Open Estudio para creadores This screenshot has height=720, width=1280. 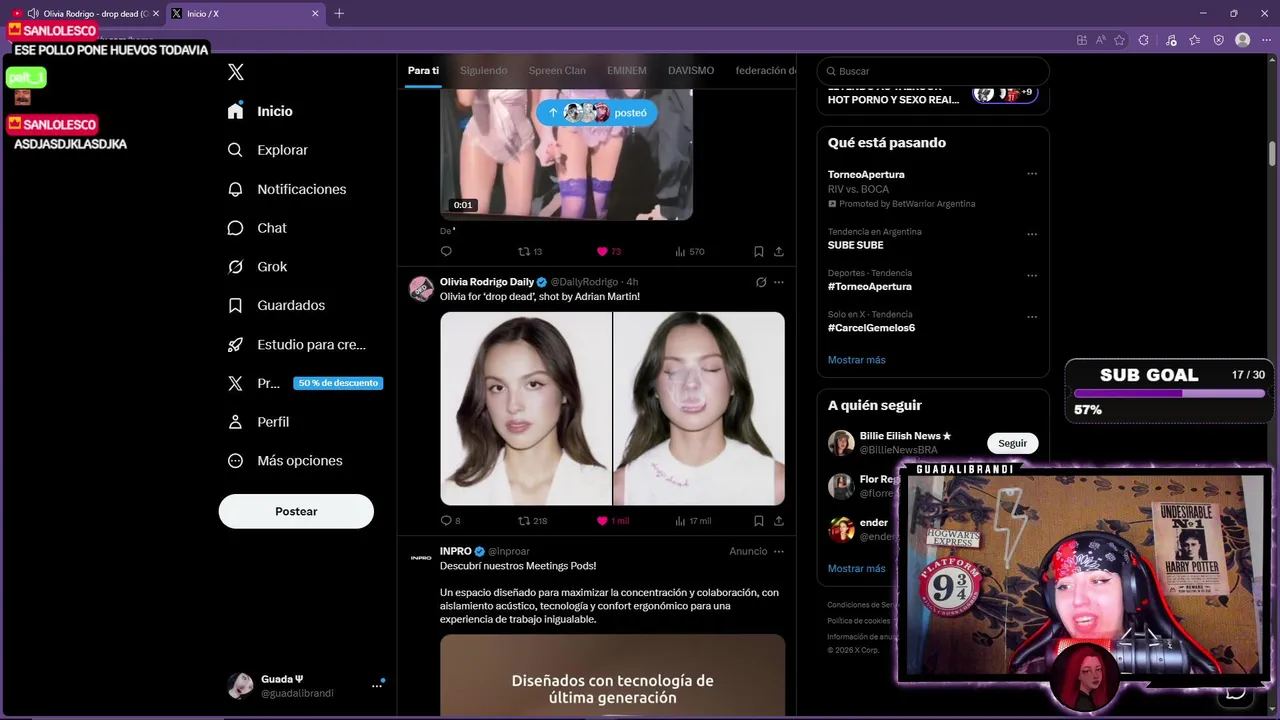click(296, 344)
